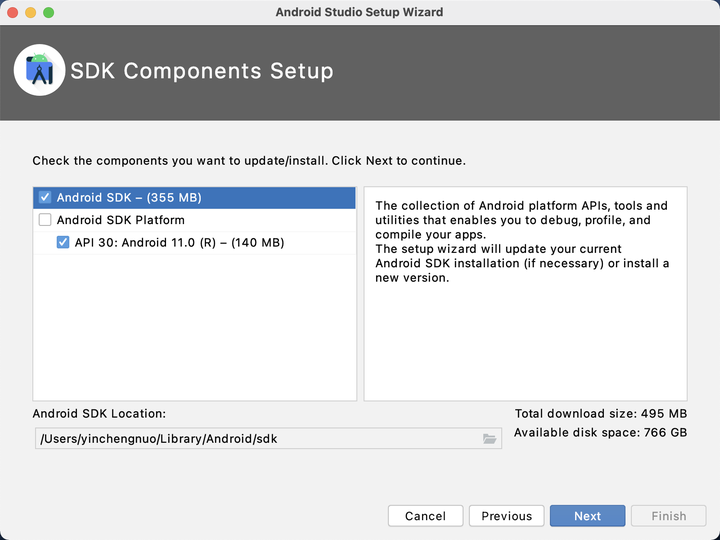The height and width of the screenshot is (540, 720).
Task: Focus the Android SDK Location path field
Action: [268, 439]
